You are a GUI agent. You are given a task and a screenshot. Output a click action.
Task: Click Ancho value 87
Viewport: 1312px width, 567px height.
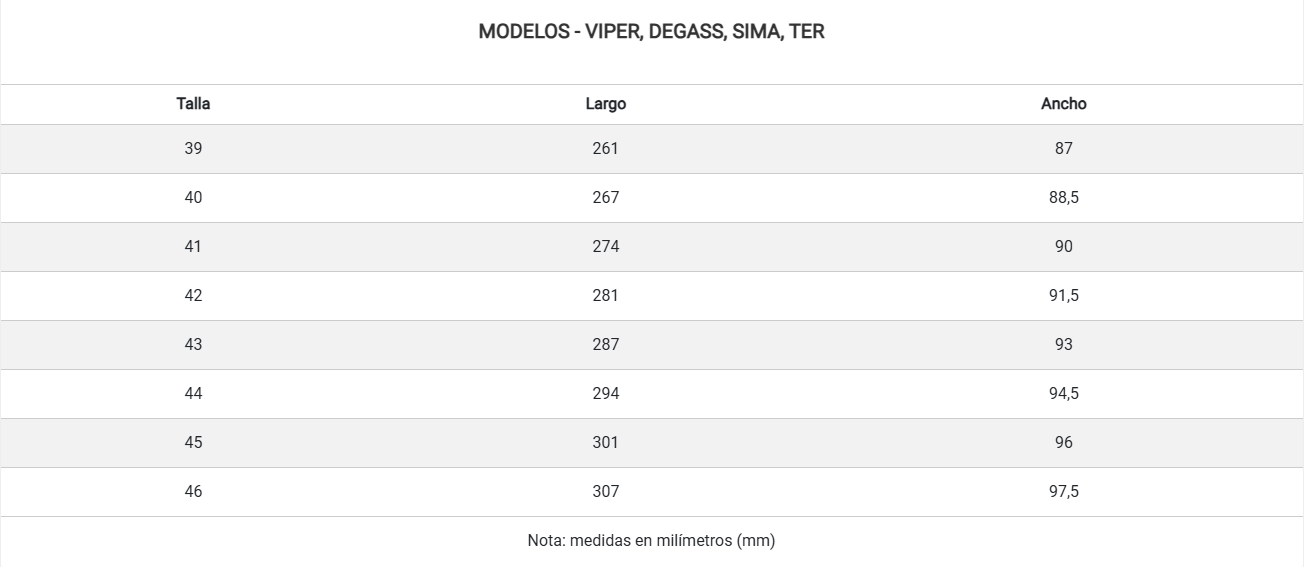[x=1063, y=148]
